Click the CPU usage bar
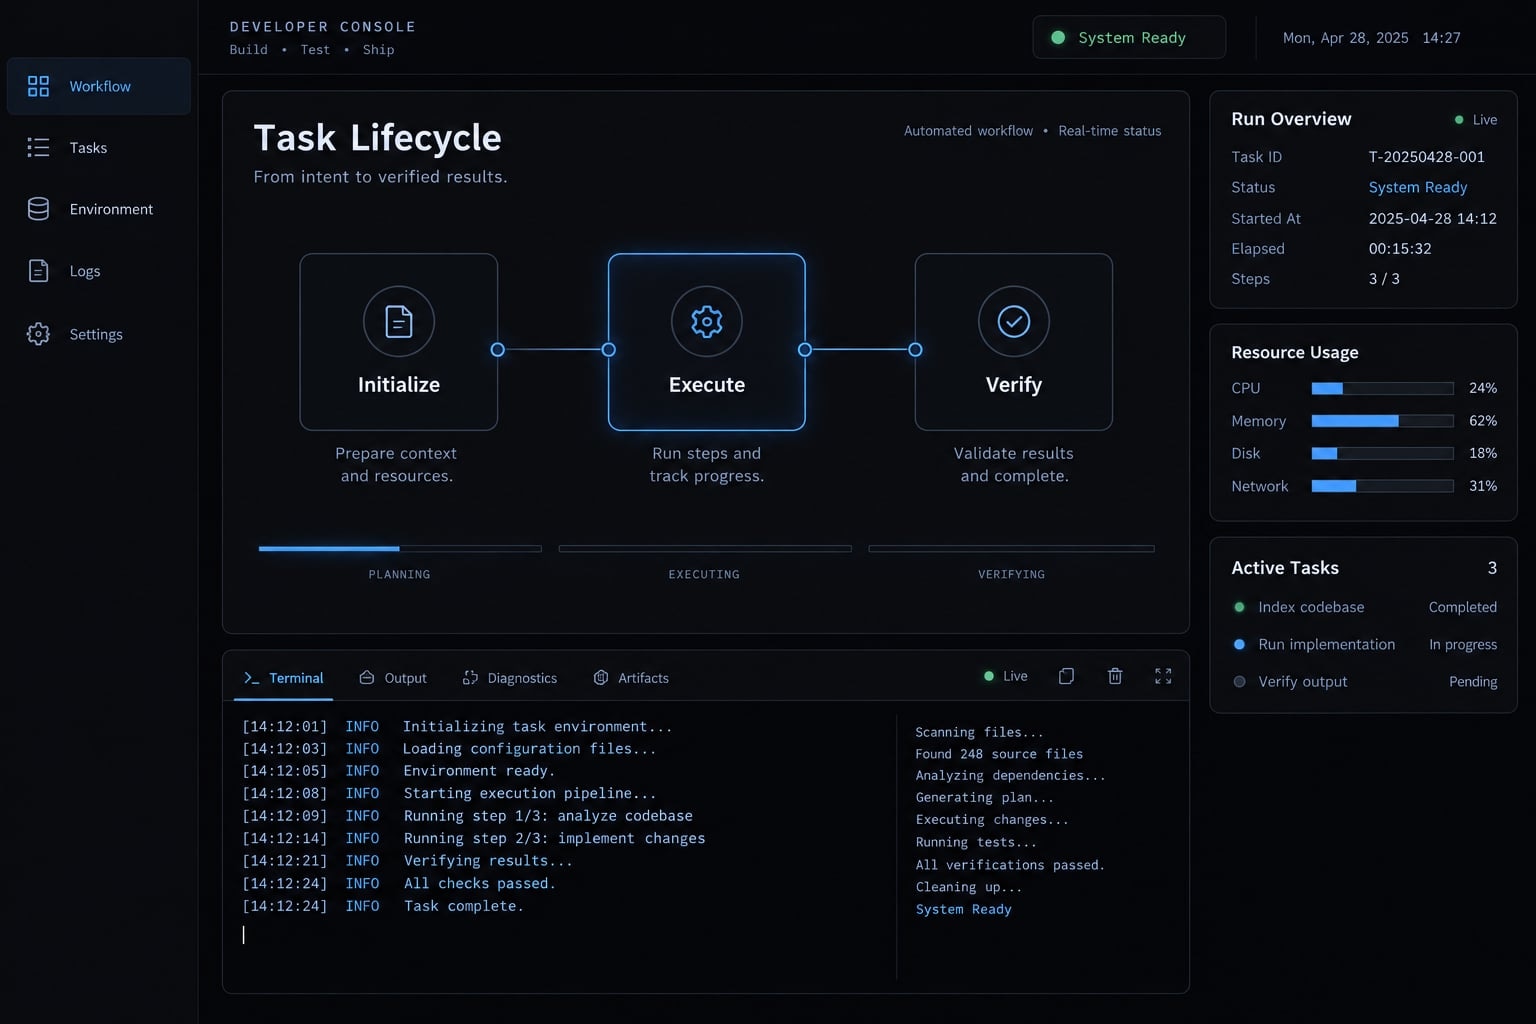 click(x=1382, y=388)
